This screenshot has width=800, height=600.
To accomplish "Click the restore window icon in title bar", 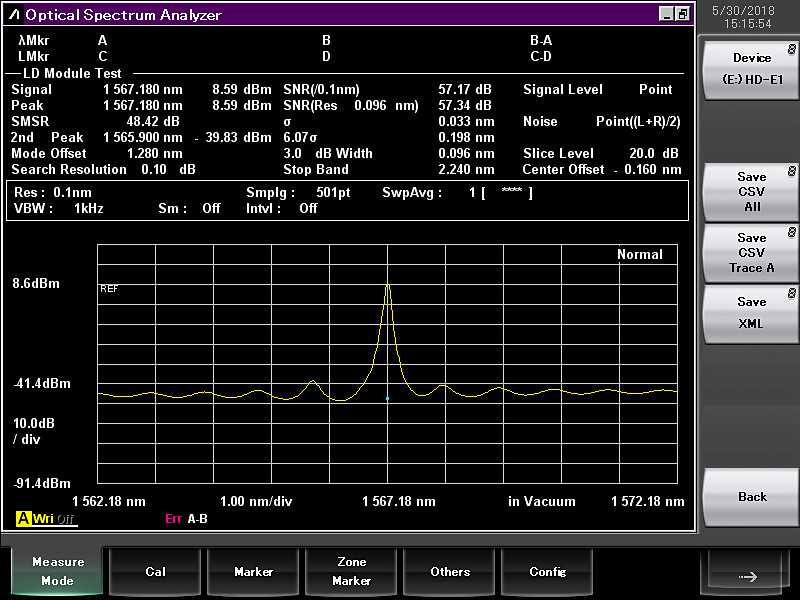I will (x=682, y=14).
